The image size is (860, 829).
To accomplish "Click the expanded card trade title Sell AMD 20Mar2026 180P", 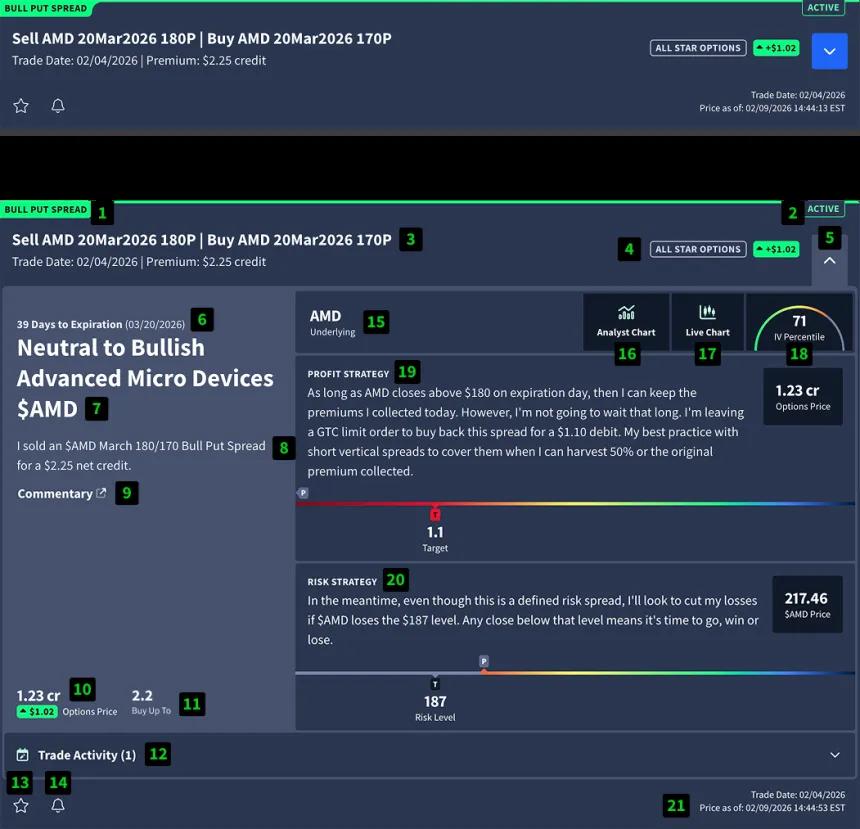I will pos(202,240).
